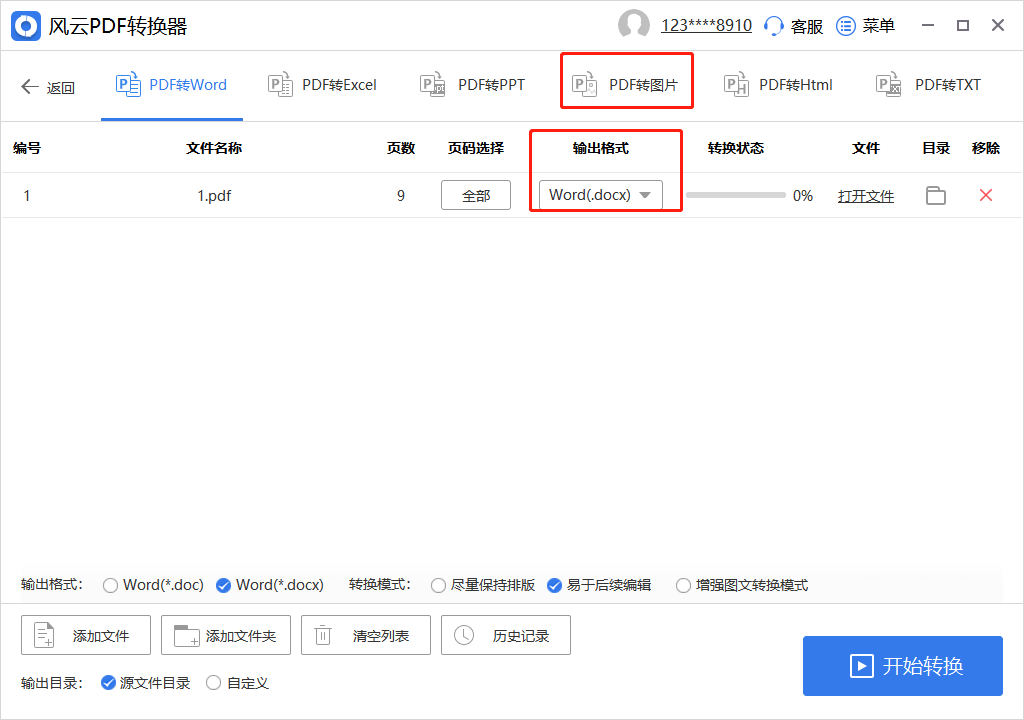Click the 返回 text
This screenshot has height=720, width=1024.
pos(61,87)
